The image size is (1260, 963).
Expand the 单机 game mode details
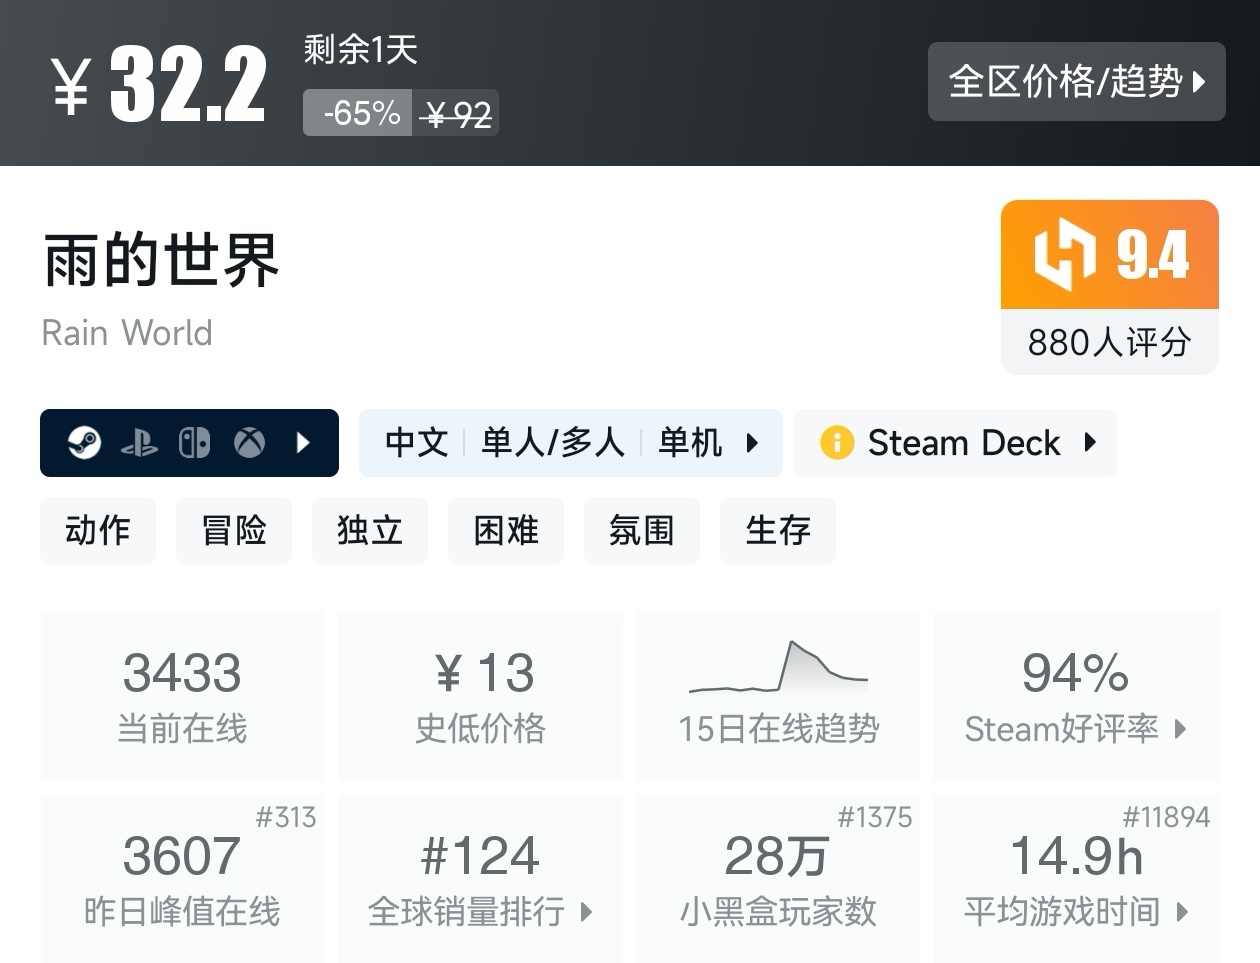690,442
